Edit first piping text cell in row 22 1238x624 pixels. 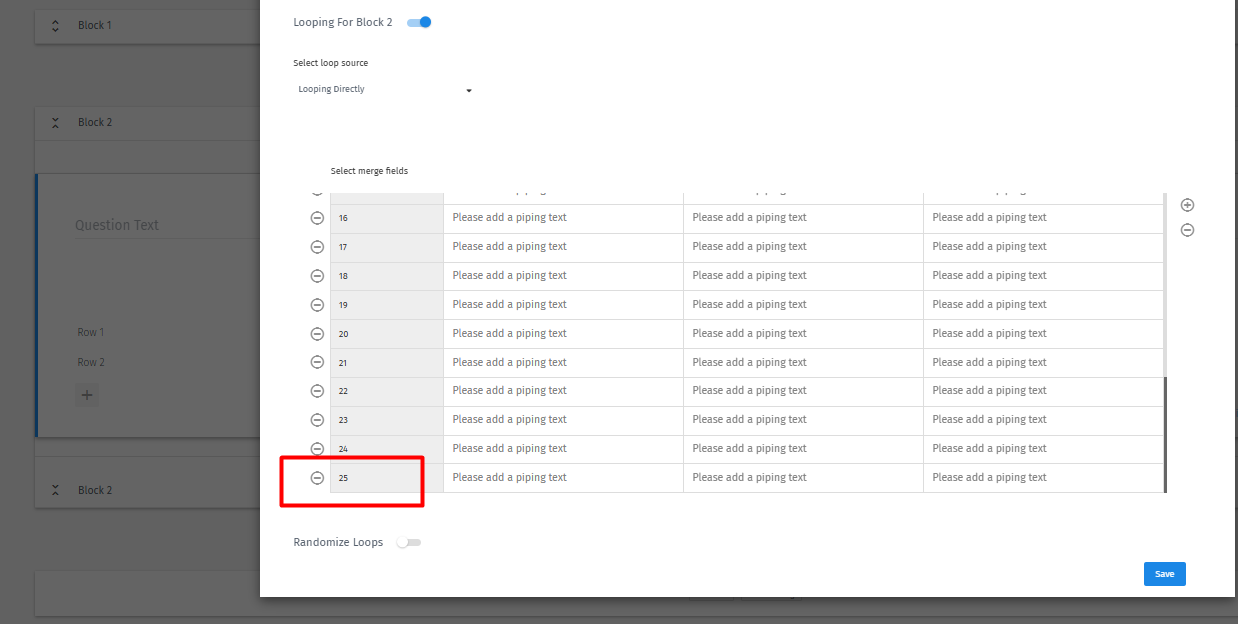click(x=563, y=391)
